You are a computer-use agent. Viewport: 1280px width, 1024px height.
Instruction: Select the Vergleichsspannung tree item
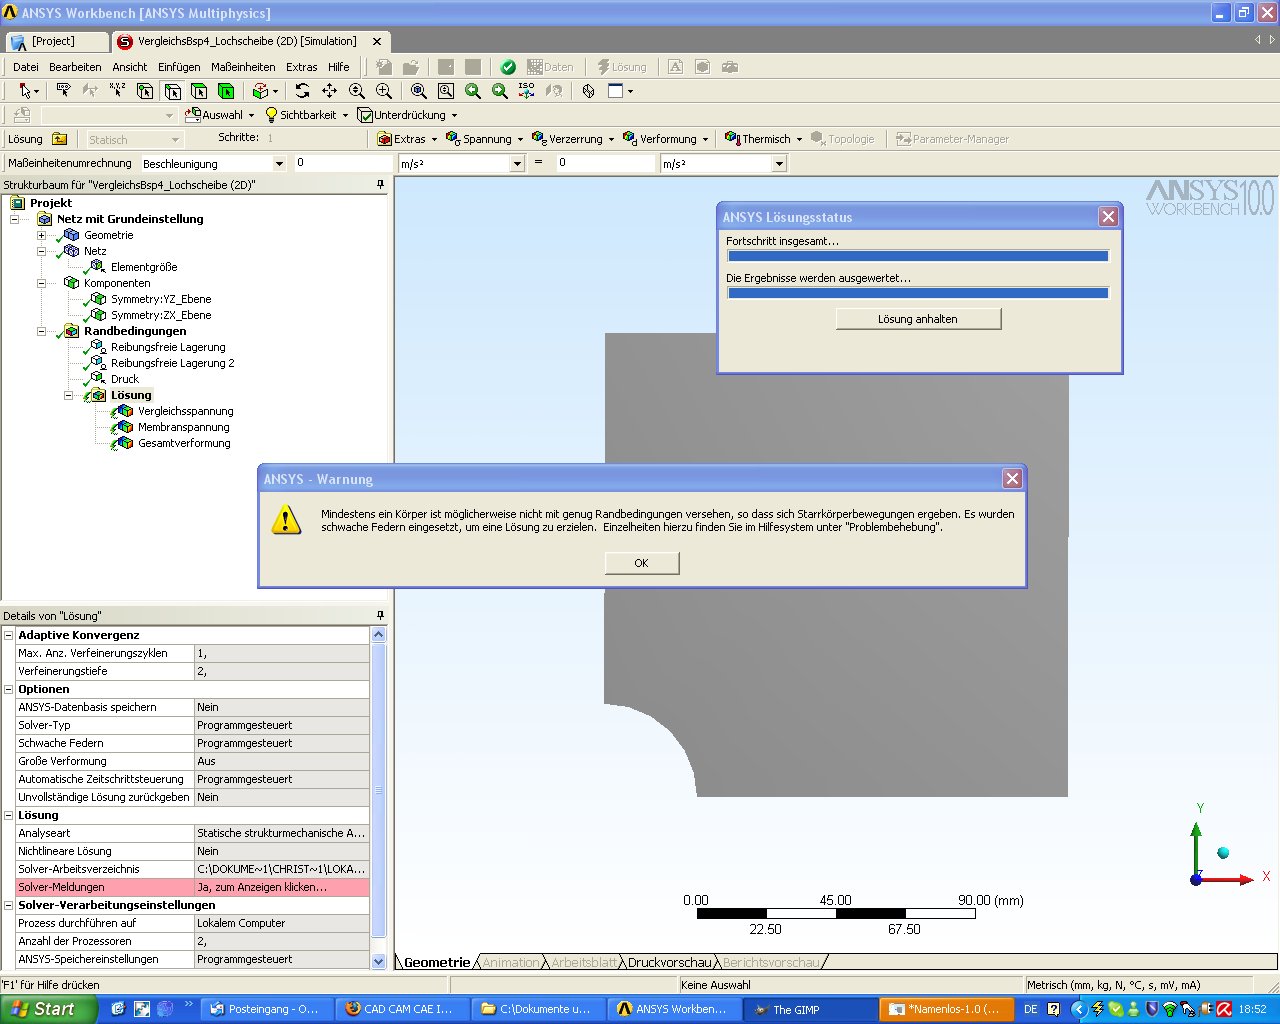[186, 411]
